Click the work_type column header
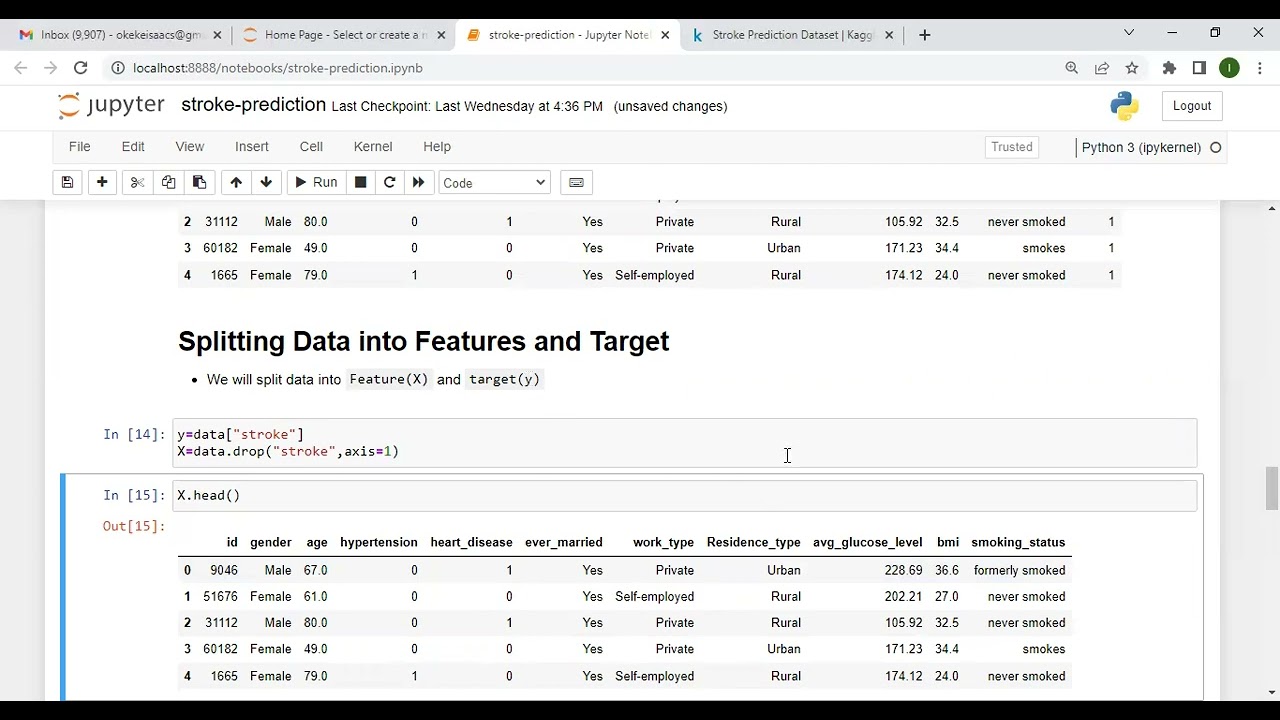Screen dimensions: 1280x720 tap(663, 542)
